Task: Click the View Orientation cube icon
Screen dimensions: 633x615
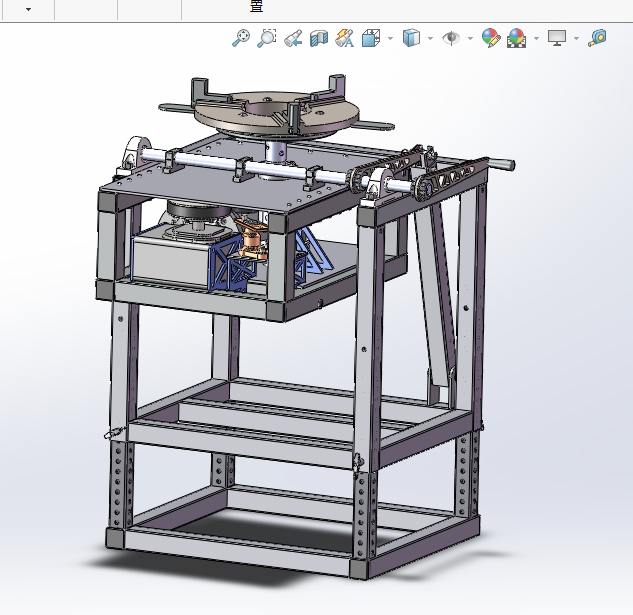Action: click(370, 39)
